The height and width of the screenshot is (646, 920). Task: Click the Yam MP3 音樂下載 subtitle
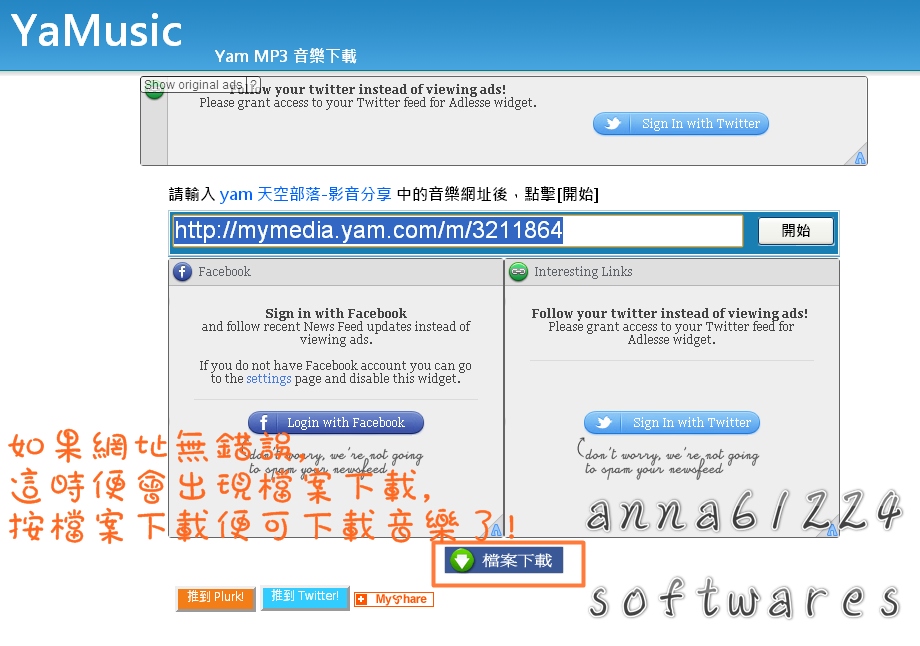(x=286, y=56)
